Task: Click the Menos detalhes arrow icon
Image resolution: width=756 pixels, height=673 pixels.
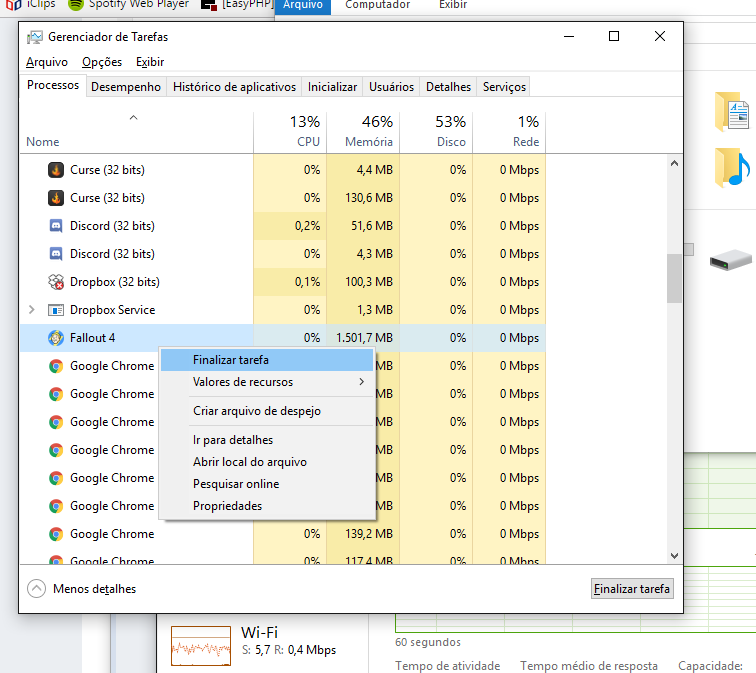Action: pyautogui.click(x=37, y=589)
